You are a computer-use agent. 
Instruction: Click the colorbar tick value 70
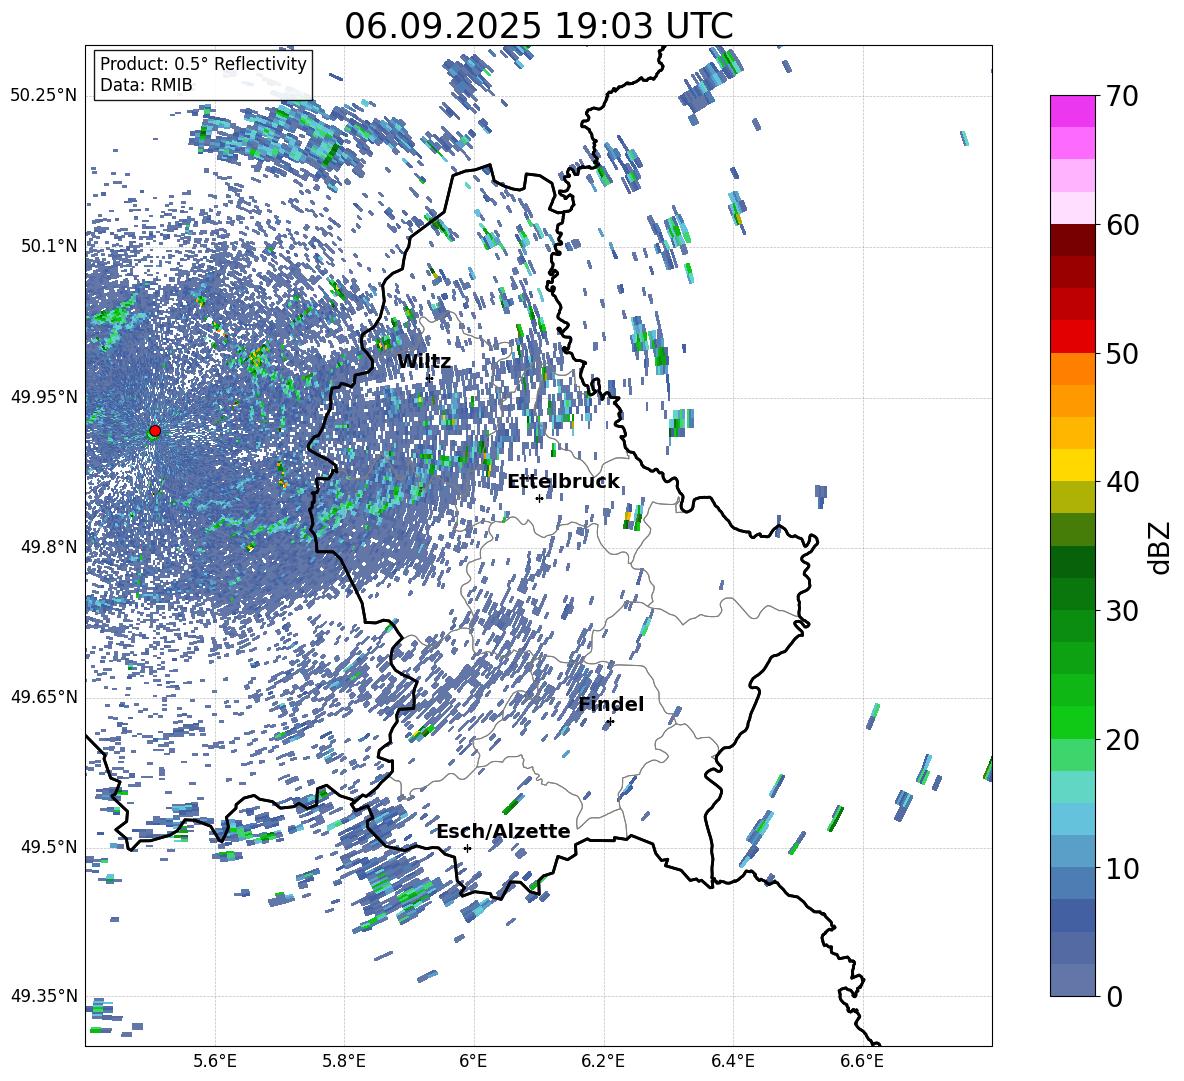coord(1122,96)
